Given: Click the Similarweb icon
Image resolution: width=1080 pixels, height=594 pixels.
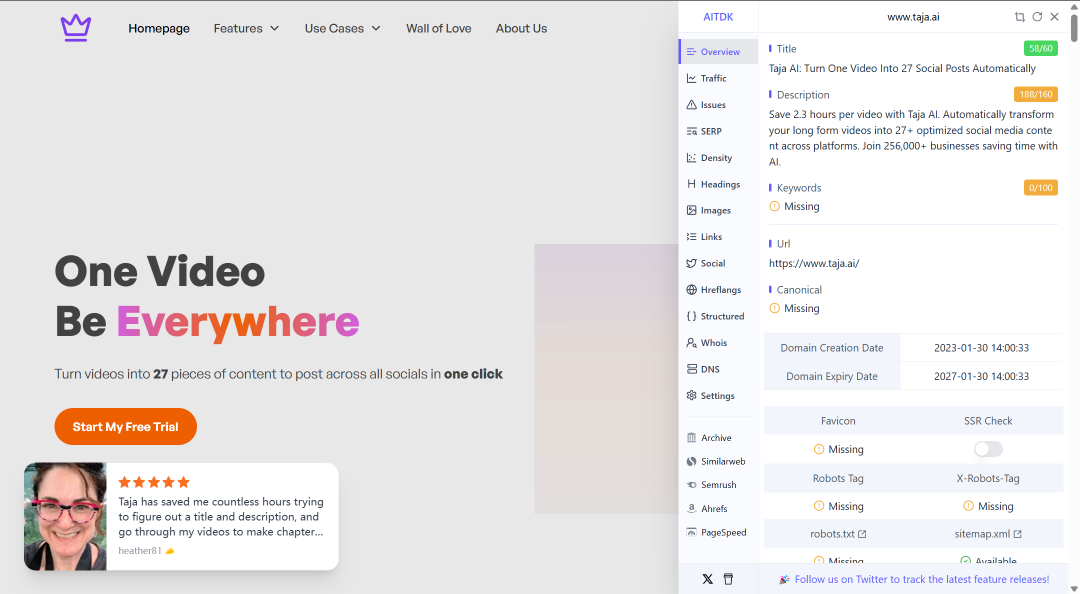Looking at the screenshot, I should (x=692, y=461).
